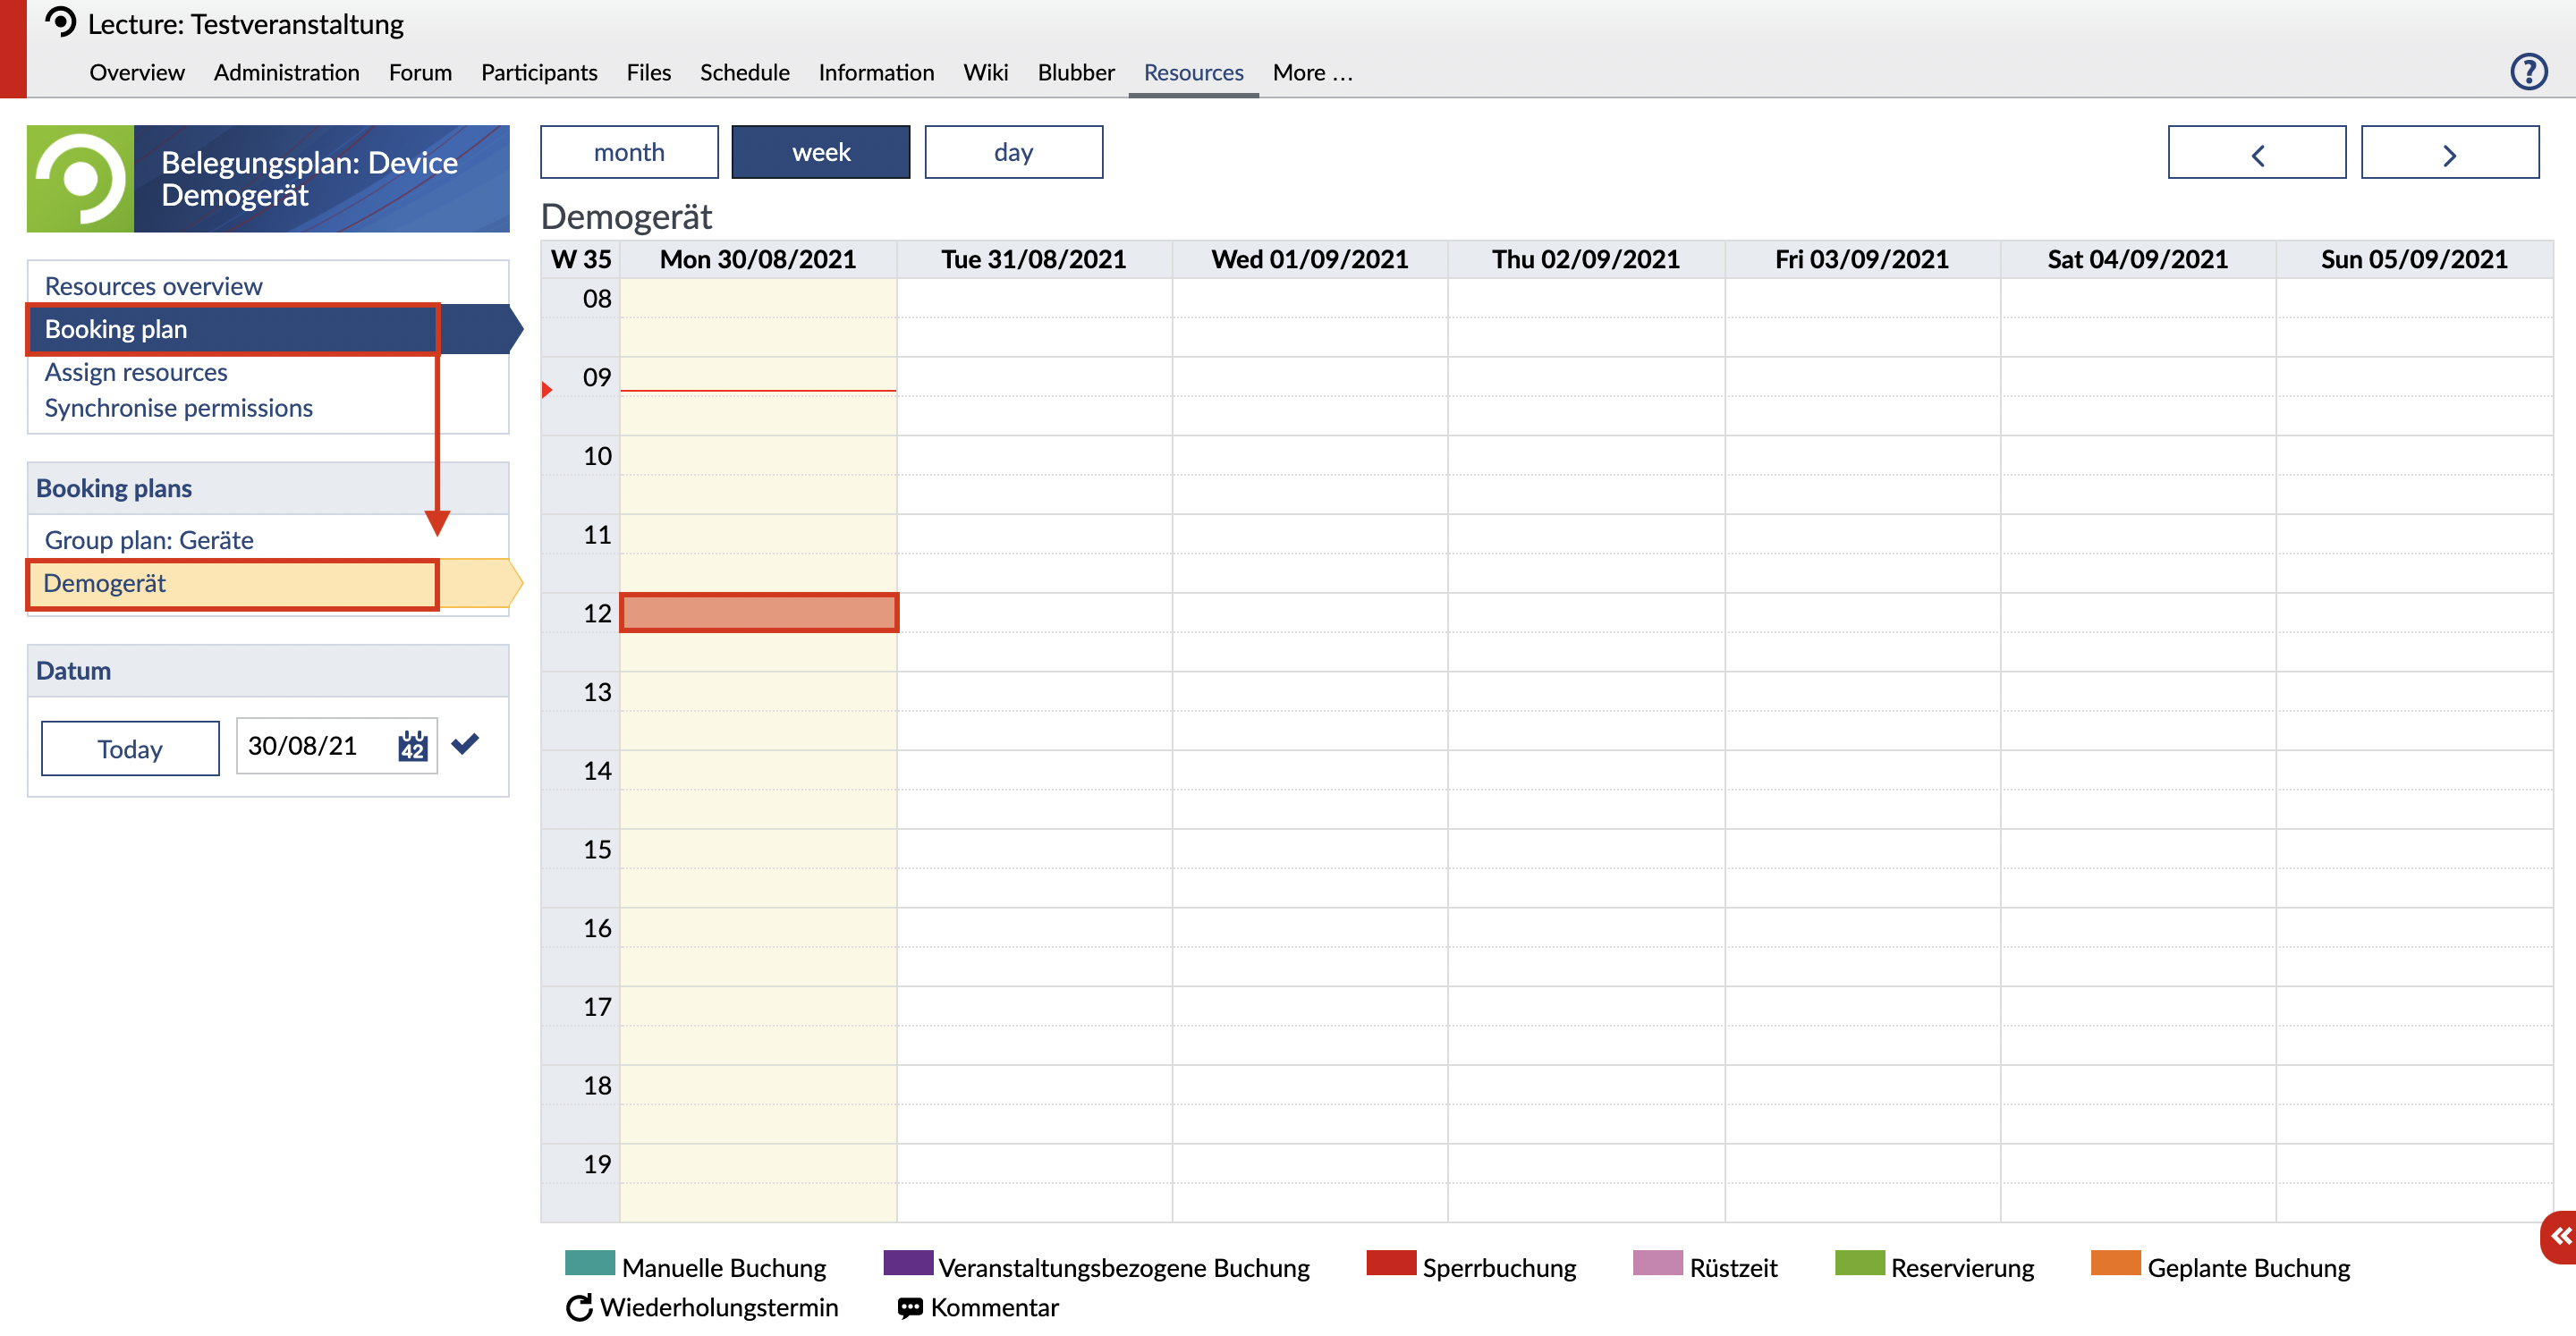Click the Stud.IP lecture logo icon
This screenshot has height=1336, width=2576.
tap(61, 22)
